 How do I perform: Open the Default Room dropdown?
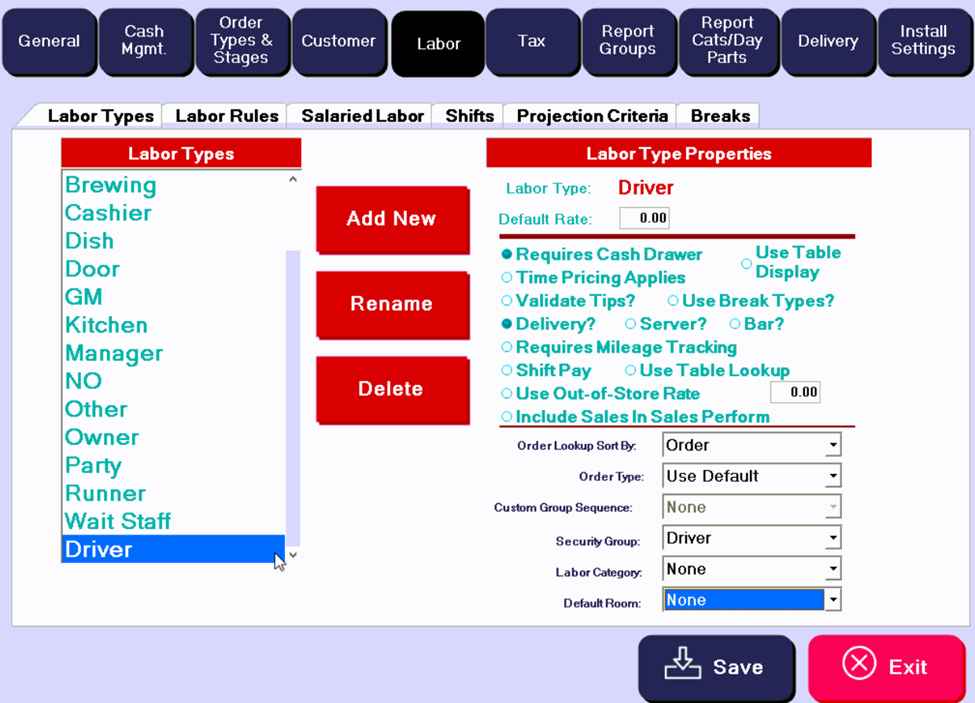coord(752,600)
